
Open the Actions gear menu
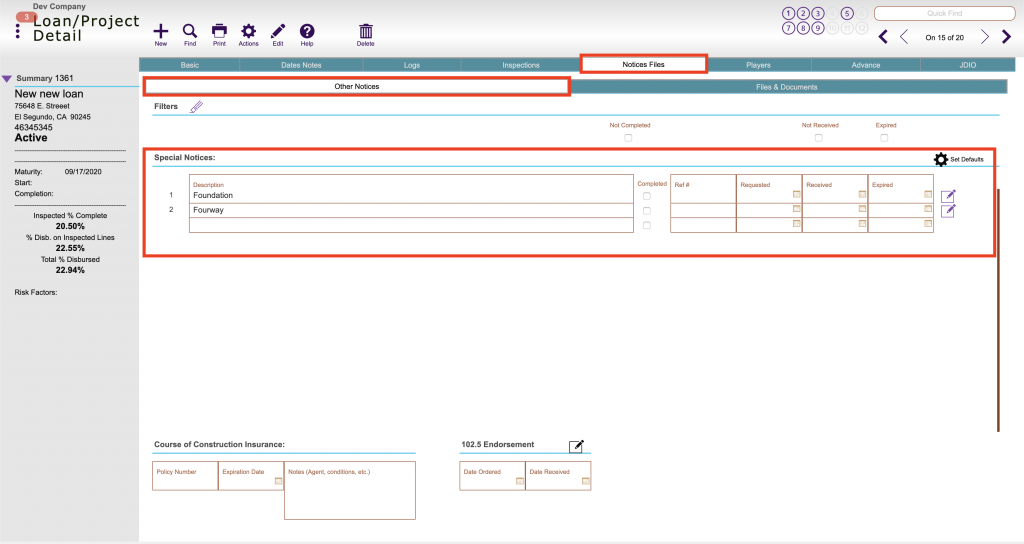point(248,32)
